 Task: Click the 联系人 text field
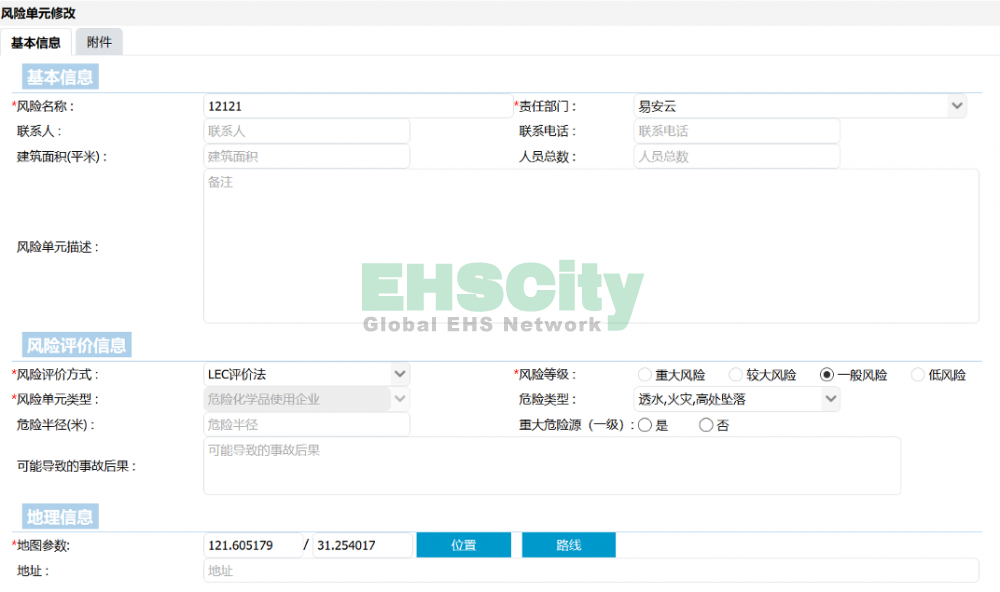(306, 131)
